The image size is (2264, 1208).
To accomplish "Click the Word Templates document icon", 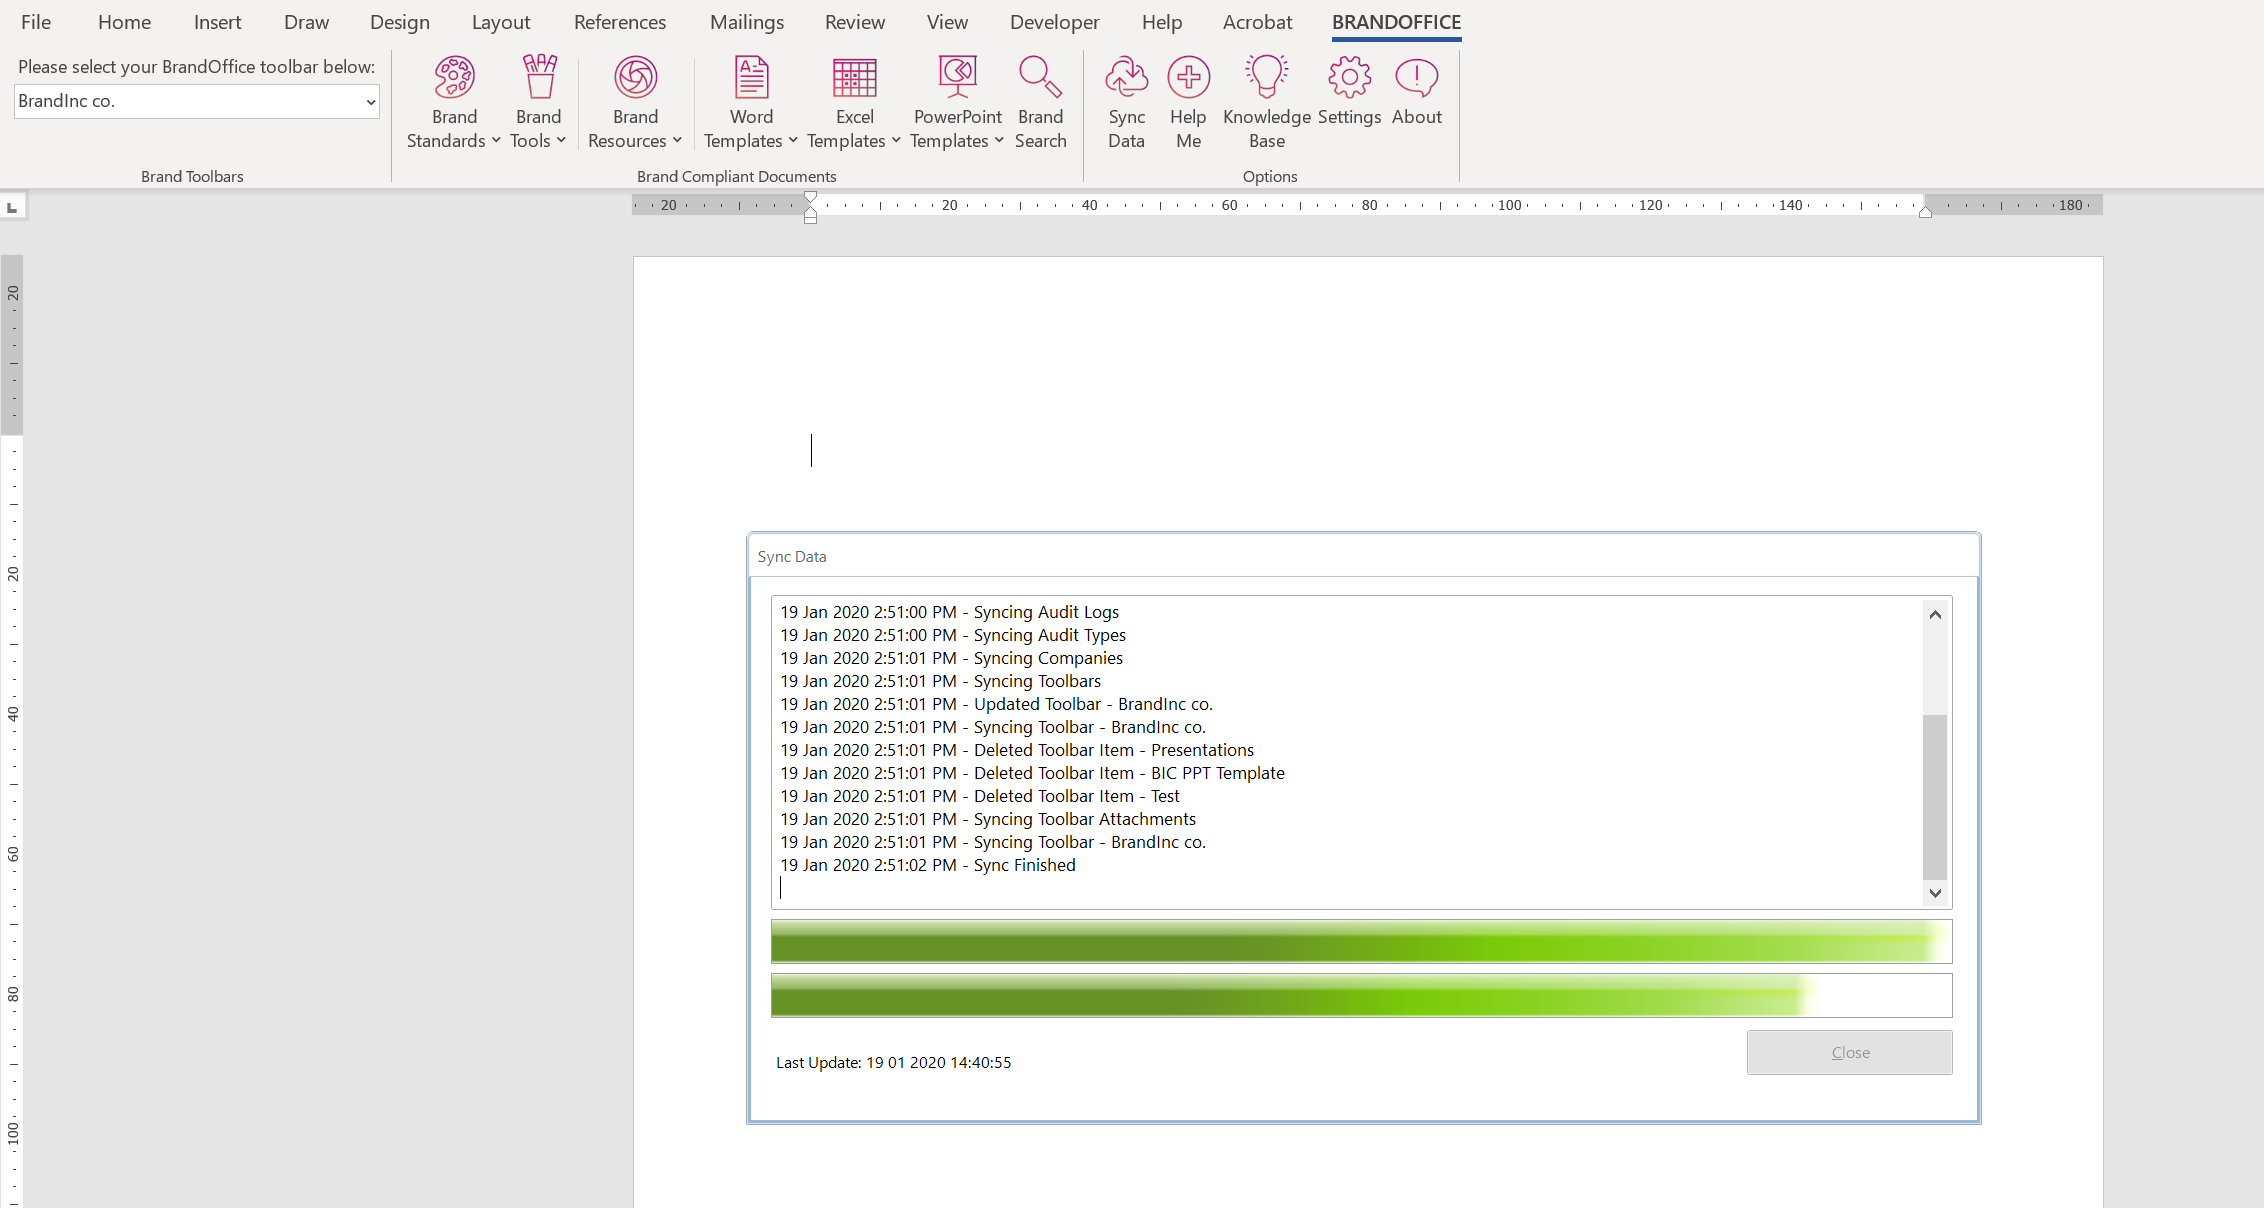I will pos(751,77).
